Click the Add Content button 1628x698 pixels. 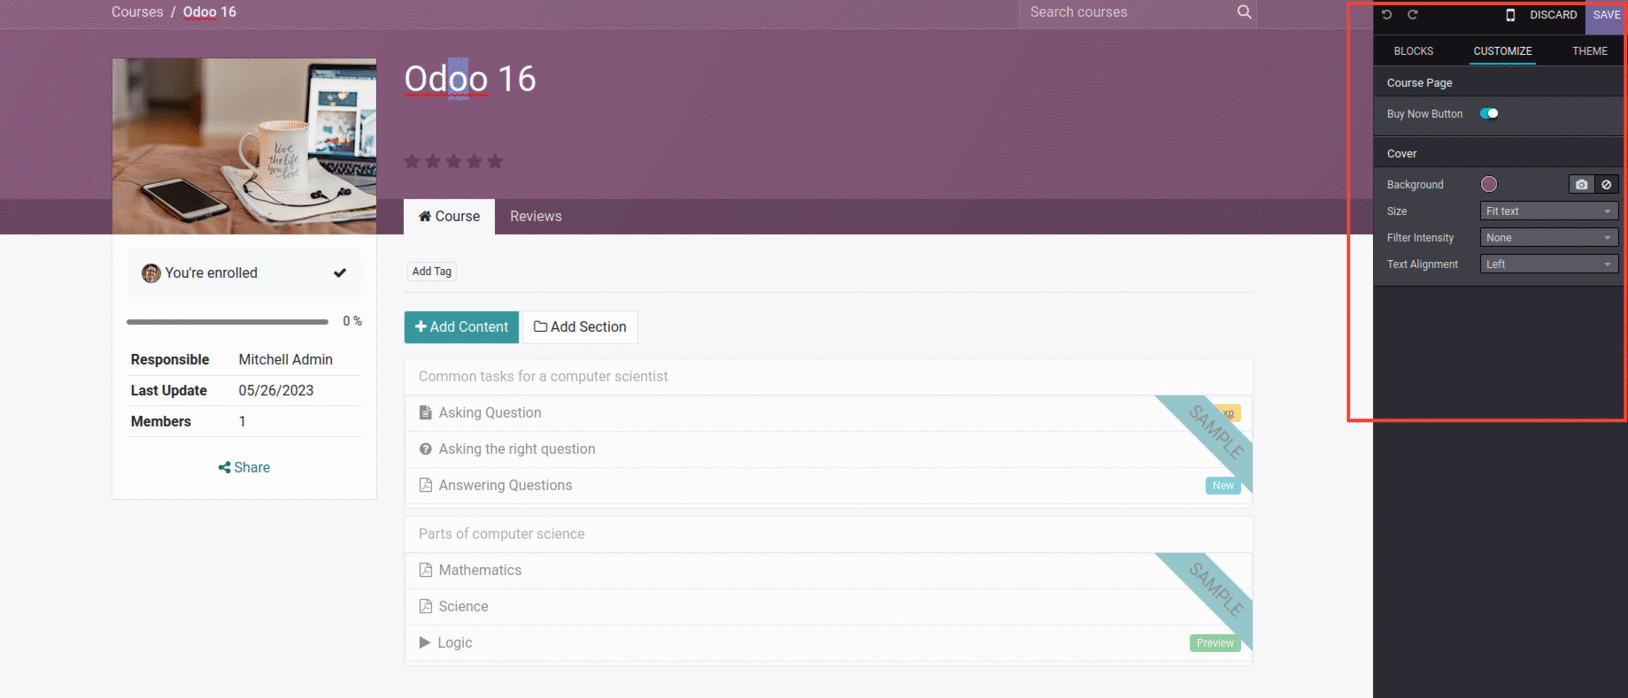[461, 327]
